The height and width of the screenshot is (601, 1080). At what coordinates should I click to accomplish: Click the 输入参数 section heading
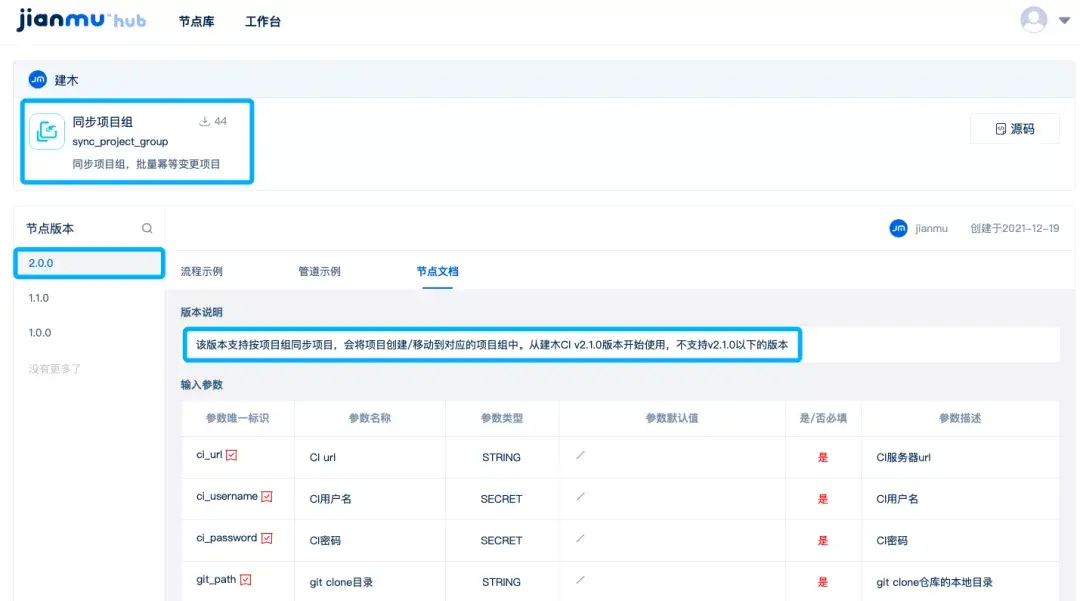click(201, 385)
